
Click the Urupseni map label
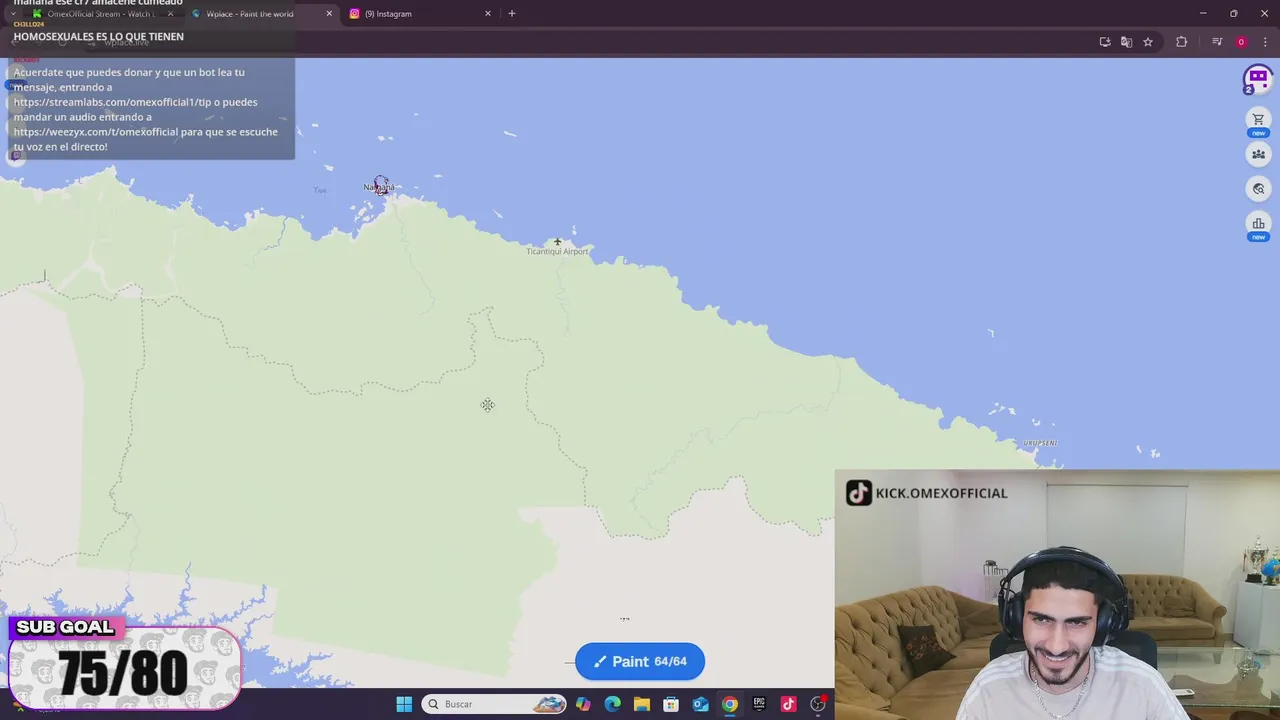point(1040,443)
